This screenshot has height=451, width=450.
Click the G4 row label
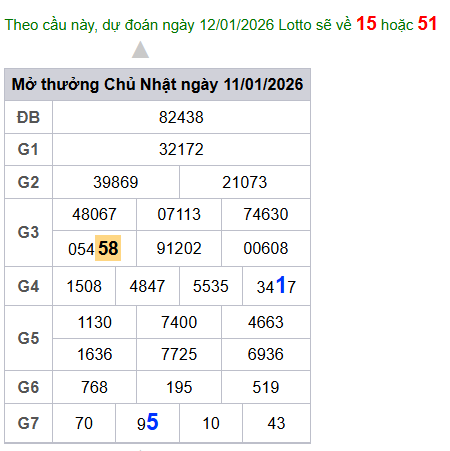click(x=28, y=286)
